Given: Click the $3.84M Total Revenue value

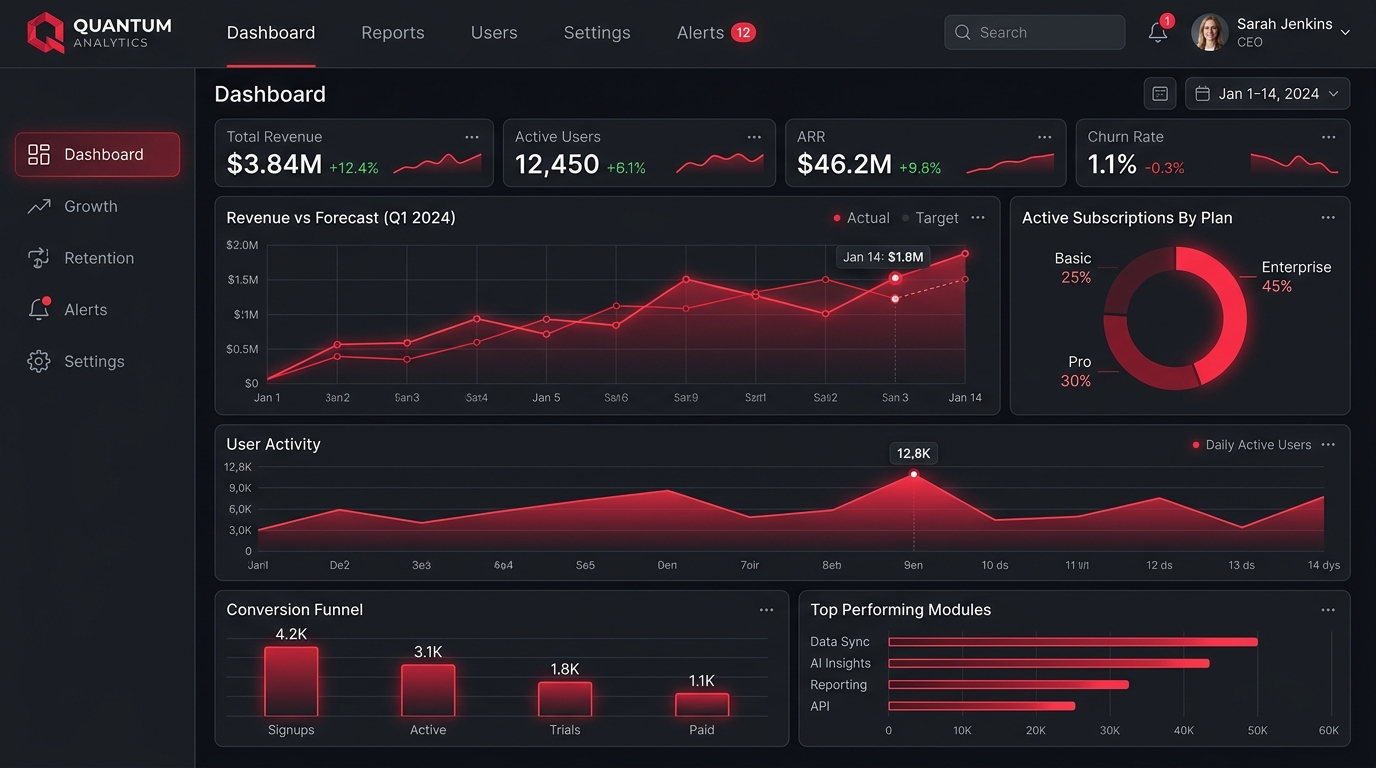Looking at the screenshot, I should click(x=274, y=164).
